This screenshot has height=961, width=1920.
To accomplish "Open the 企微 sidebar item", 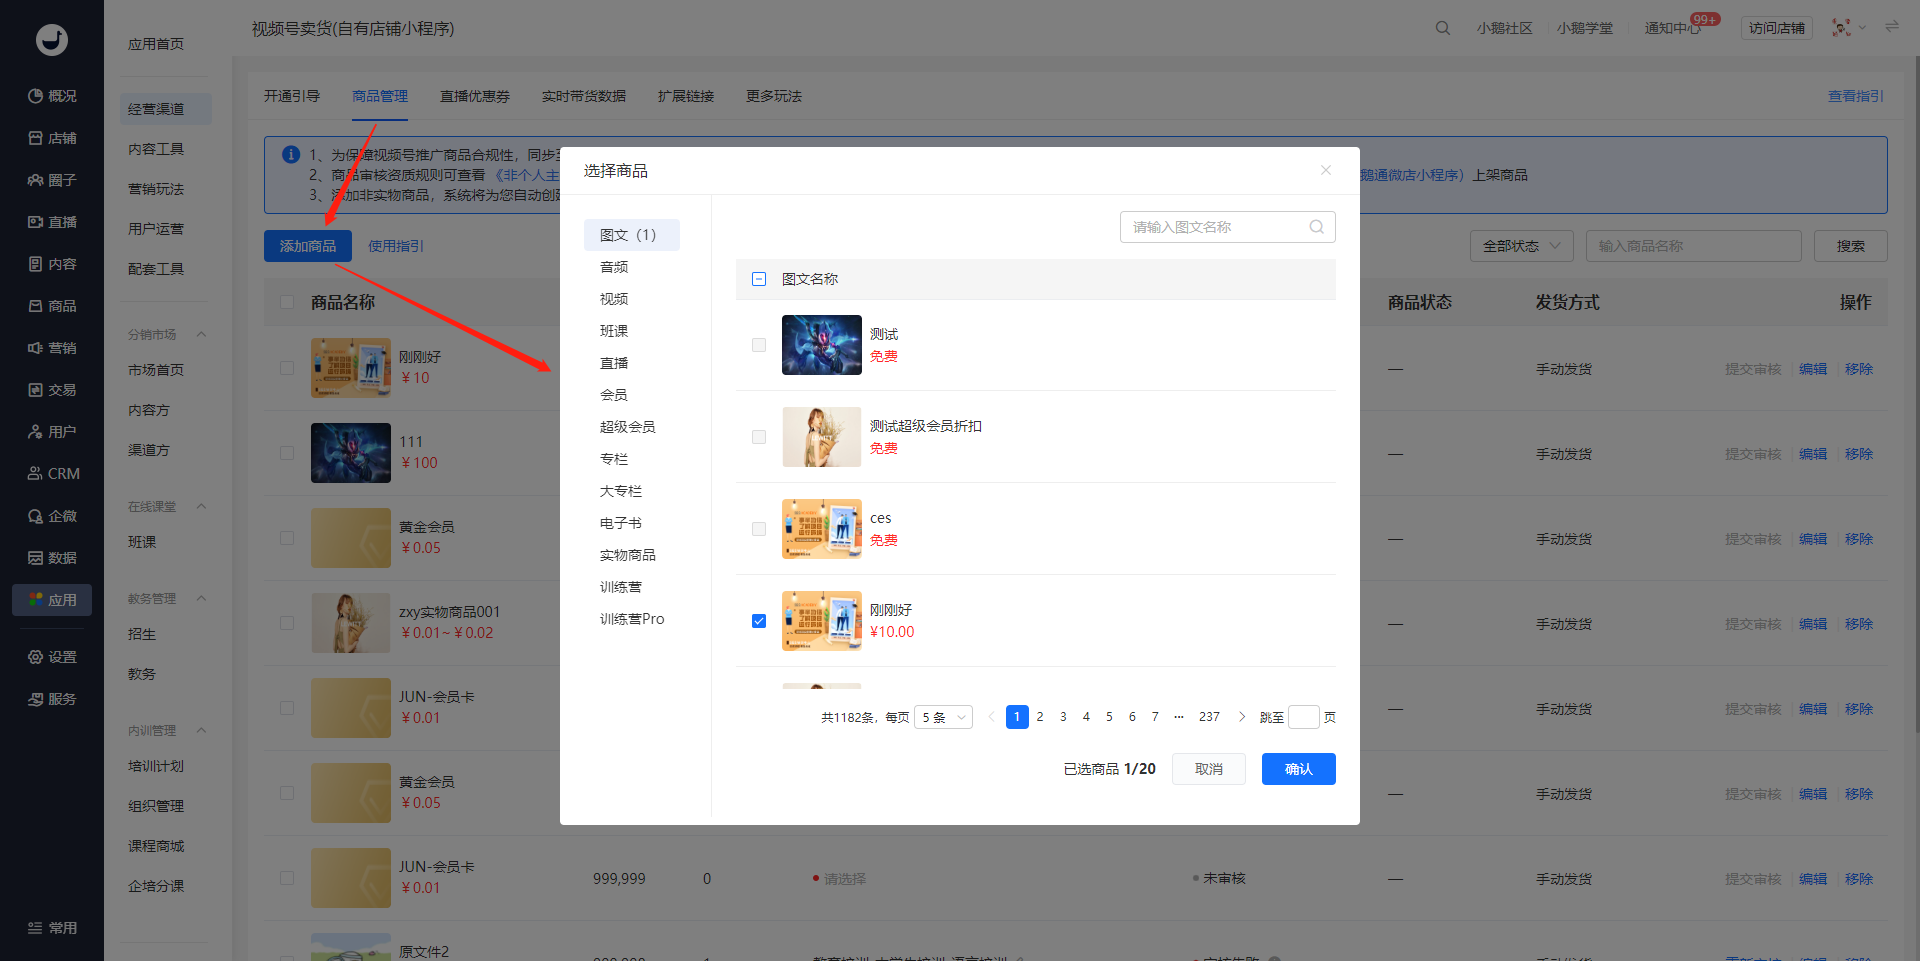I will point(52,516).
